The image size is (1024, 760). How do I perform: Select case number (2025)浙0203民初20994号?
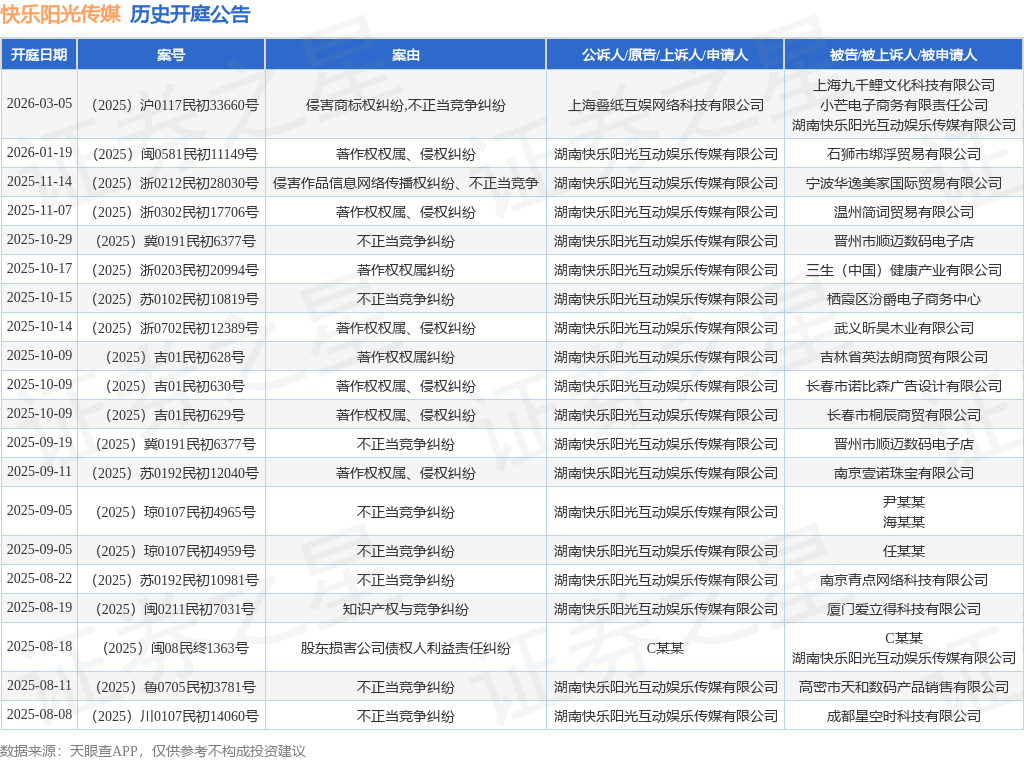point(172,270)
